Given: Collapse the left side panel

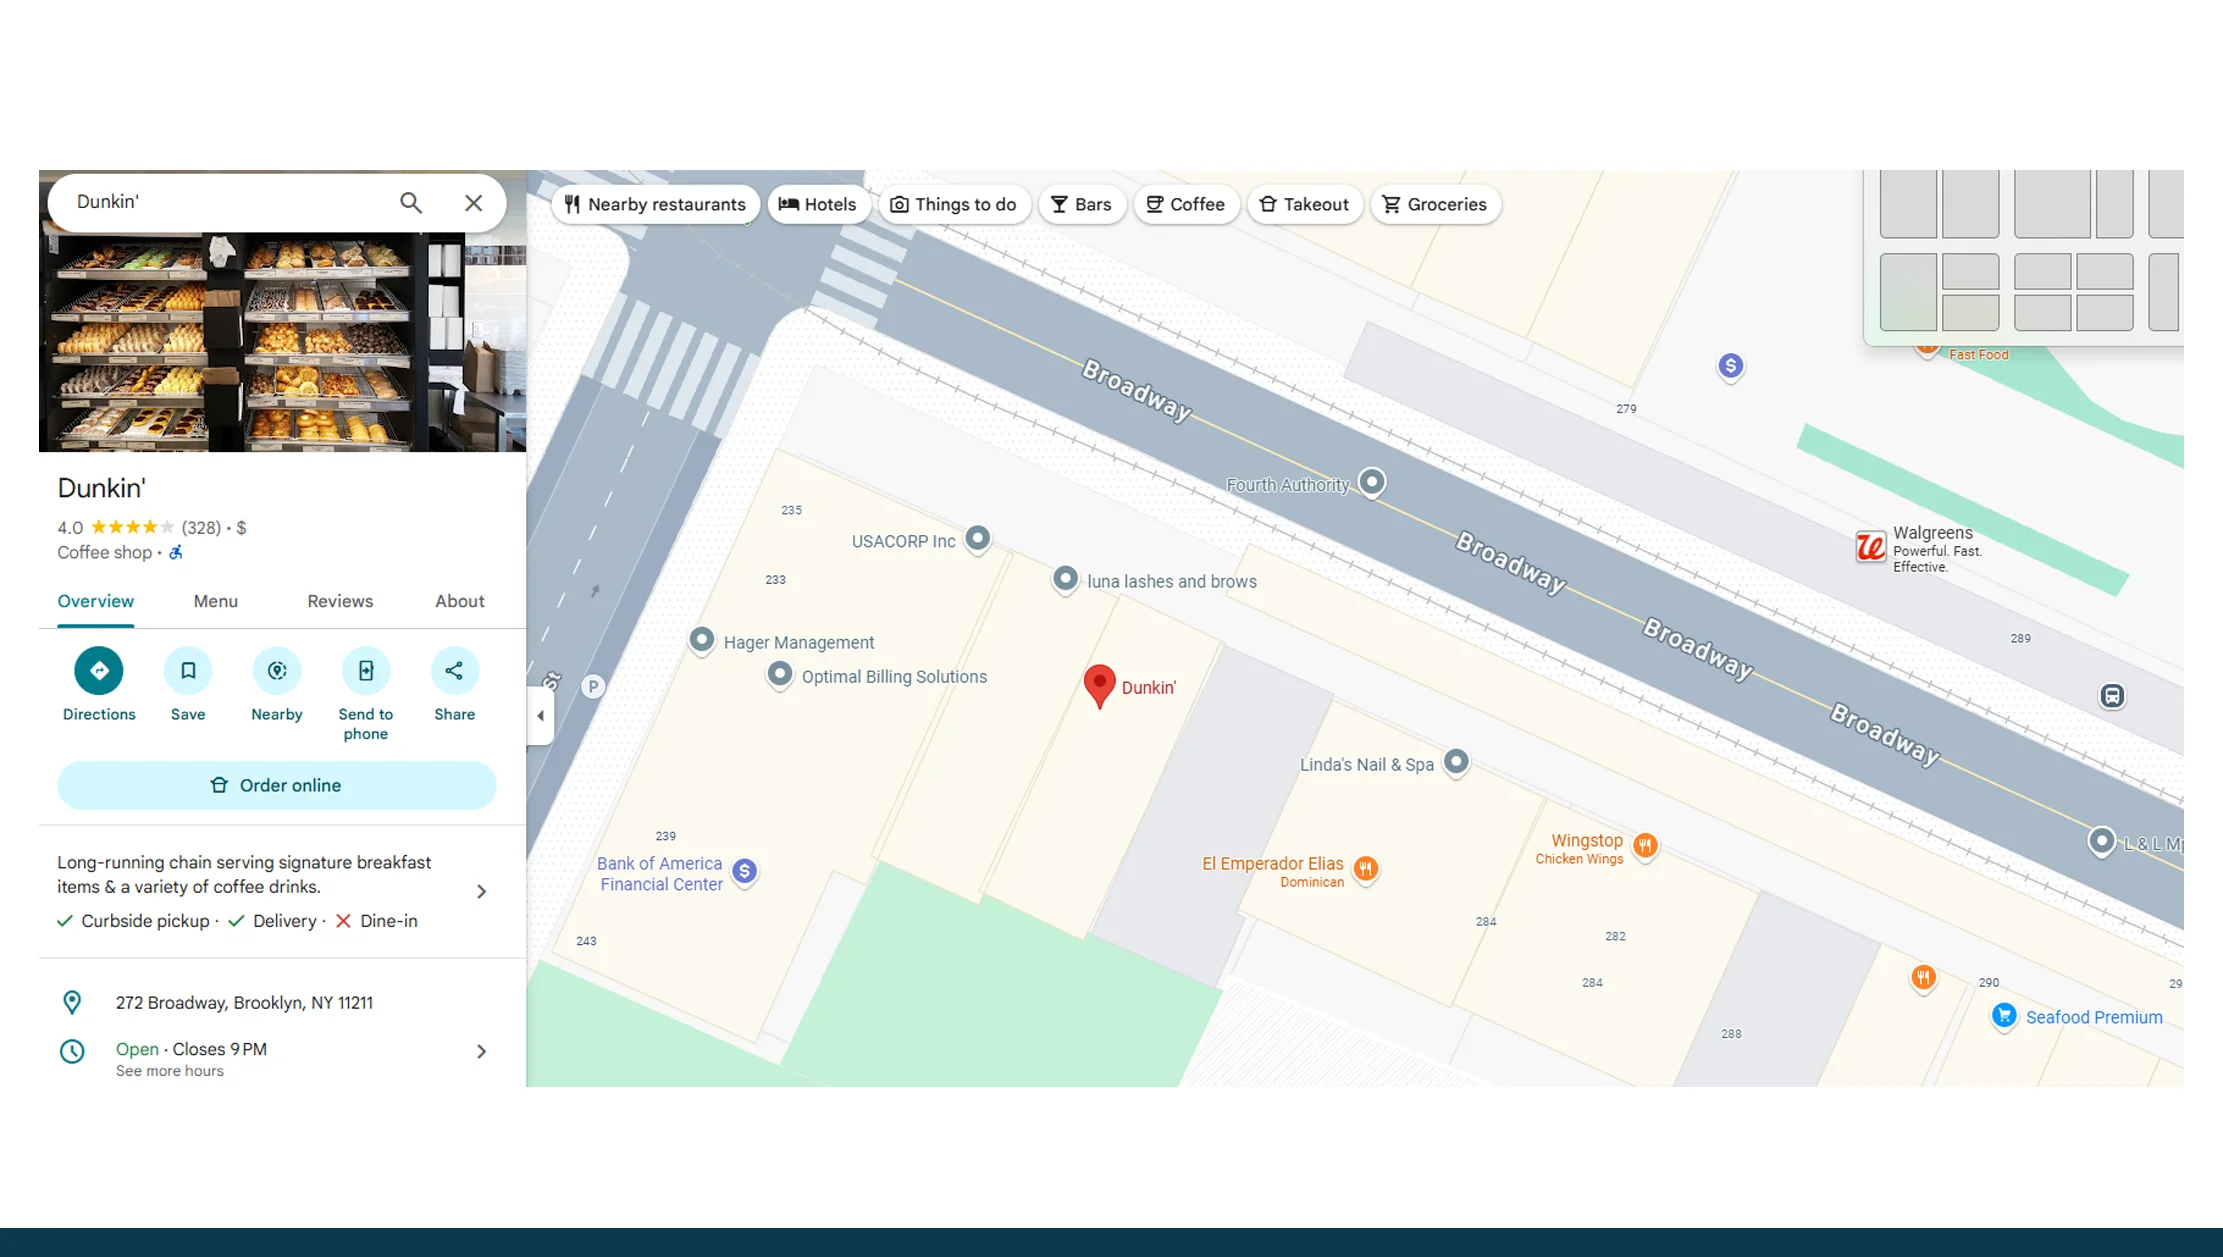Looking at the screenshot, I should point(540,716).
